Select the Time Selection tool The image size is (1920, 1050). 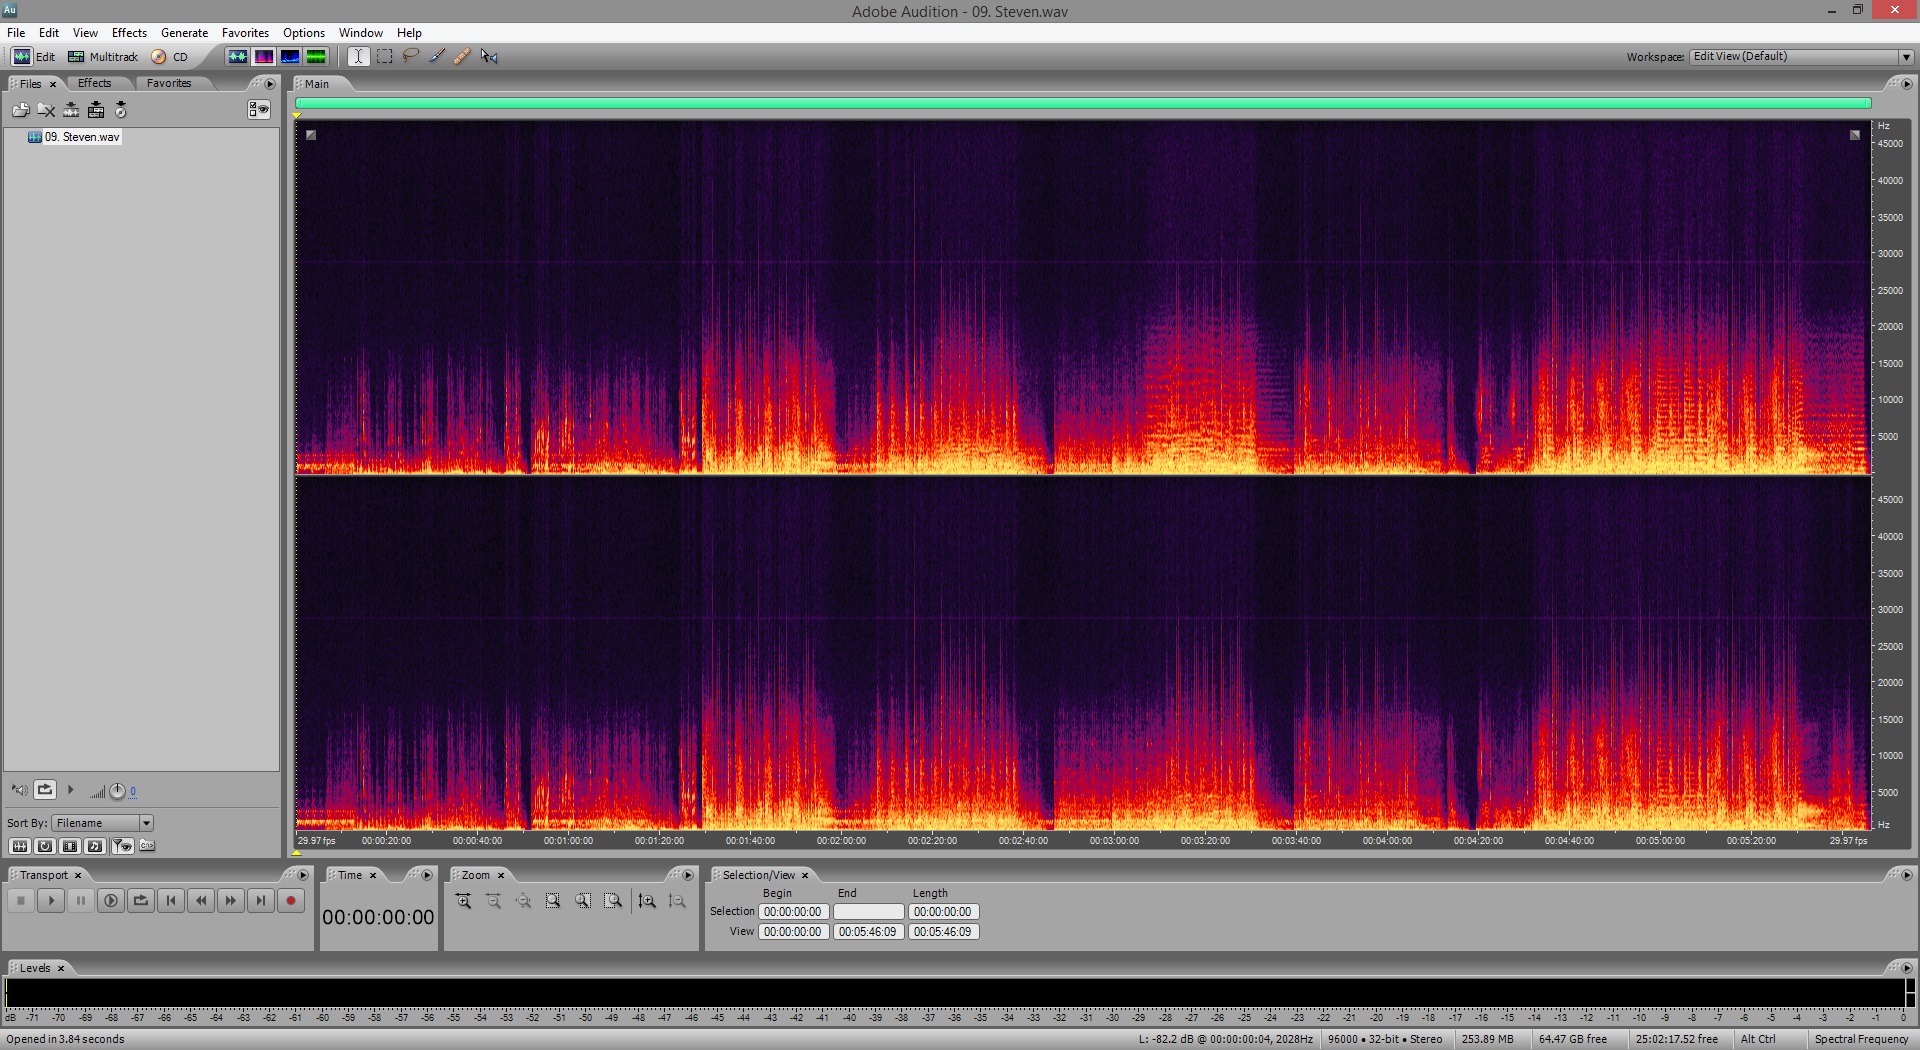[358, 57]
